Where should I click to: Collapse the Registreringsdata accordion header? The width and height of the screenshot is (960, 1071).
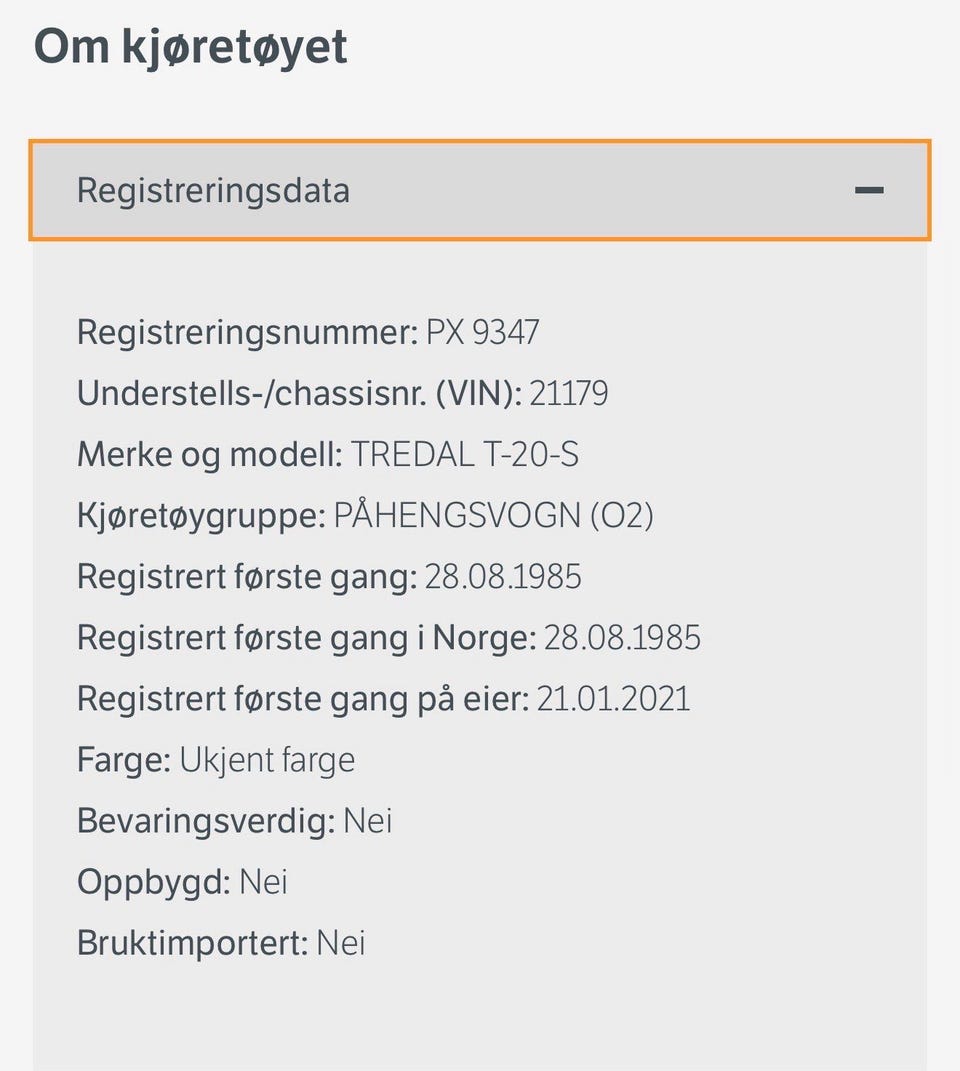tap(480, 190)
